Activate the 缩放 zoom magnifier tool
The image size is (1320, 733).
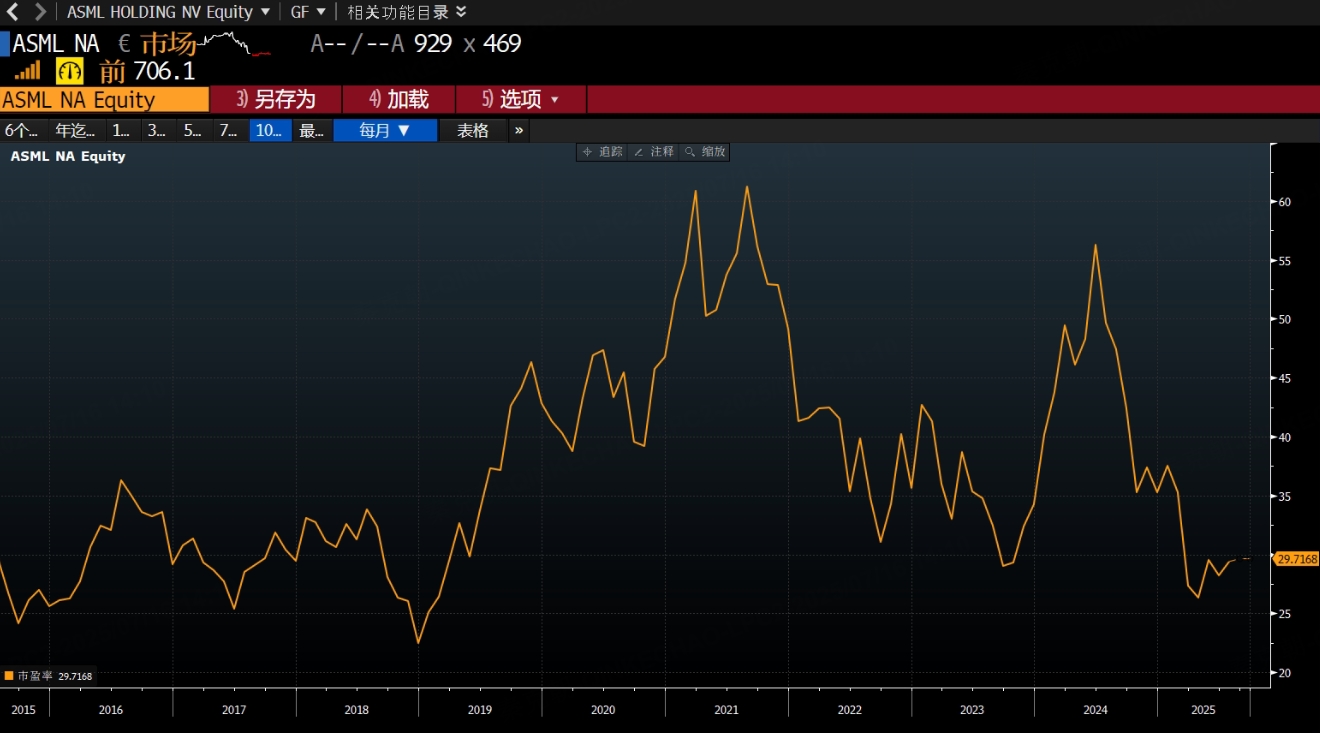coord(705,152)
